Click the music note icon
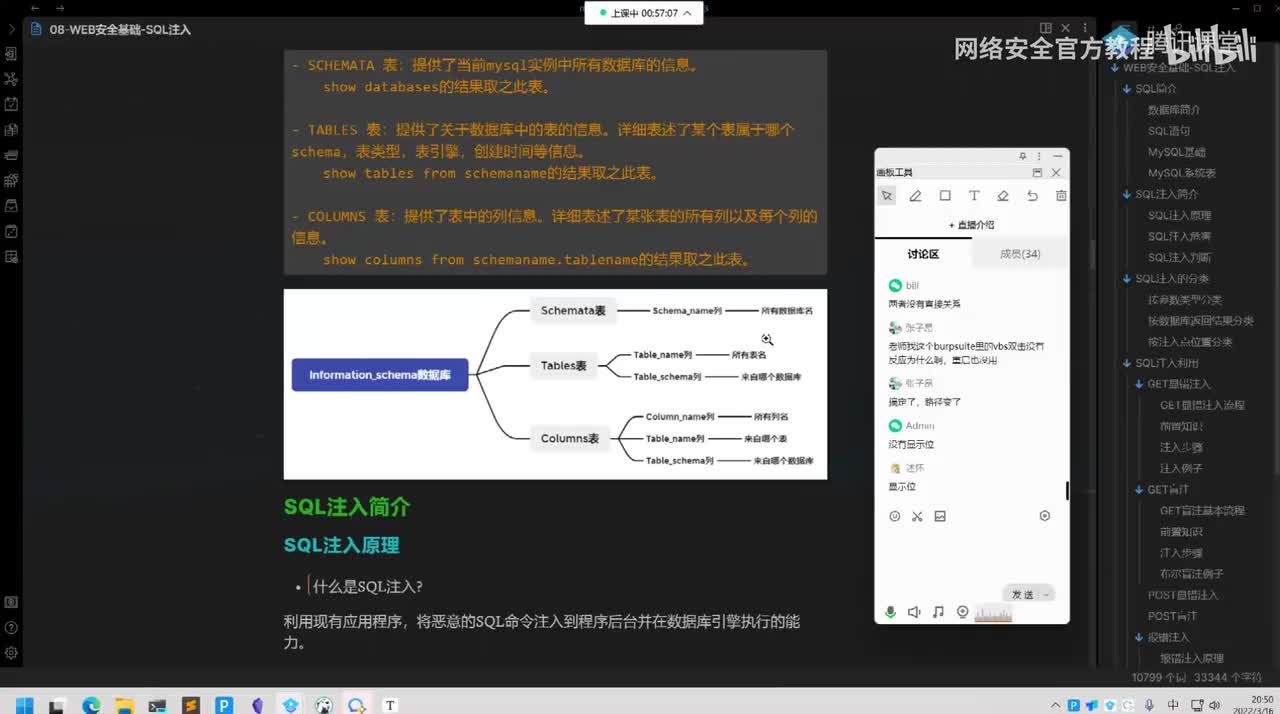Image resolution: width=1280 pixels, height=714 pixels. coord(938,612)
